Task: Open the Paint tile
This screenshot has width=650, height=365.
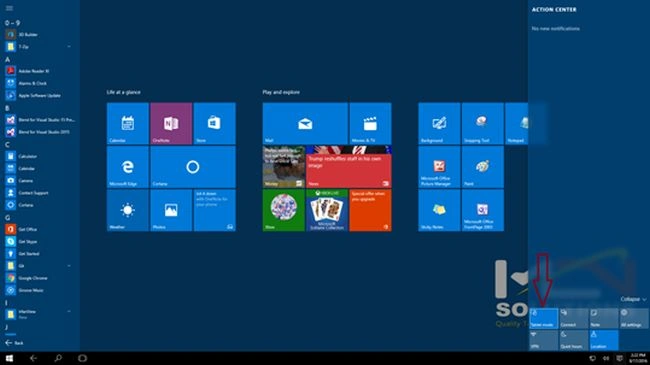Action: 483,167
